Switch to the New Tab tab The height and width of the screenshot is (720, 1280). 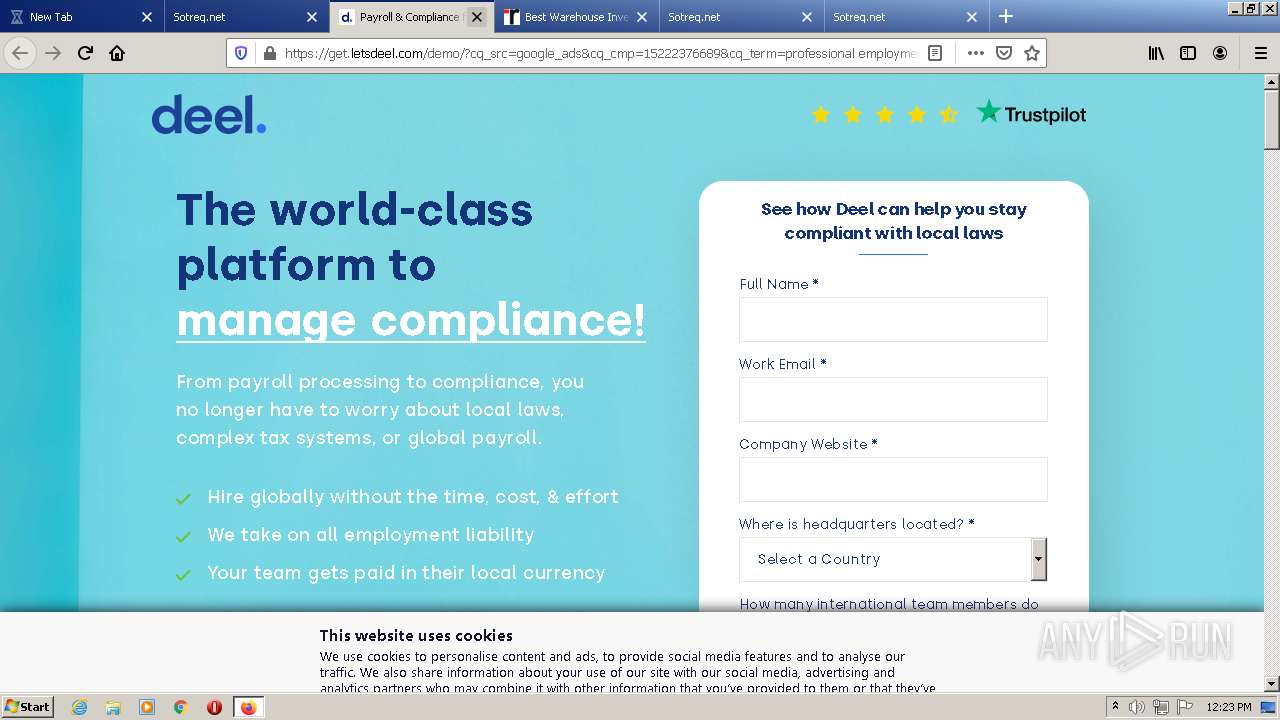pos(82,17)
